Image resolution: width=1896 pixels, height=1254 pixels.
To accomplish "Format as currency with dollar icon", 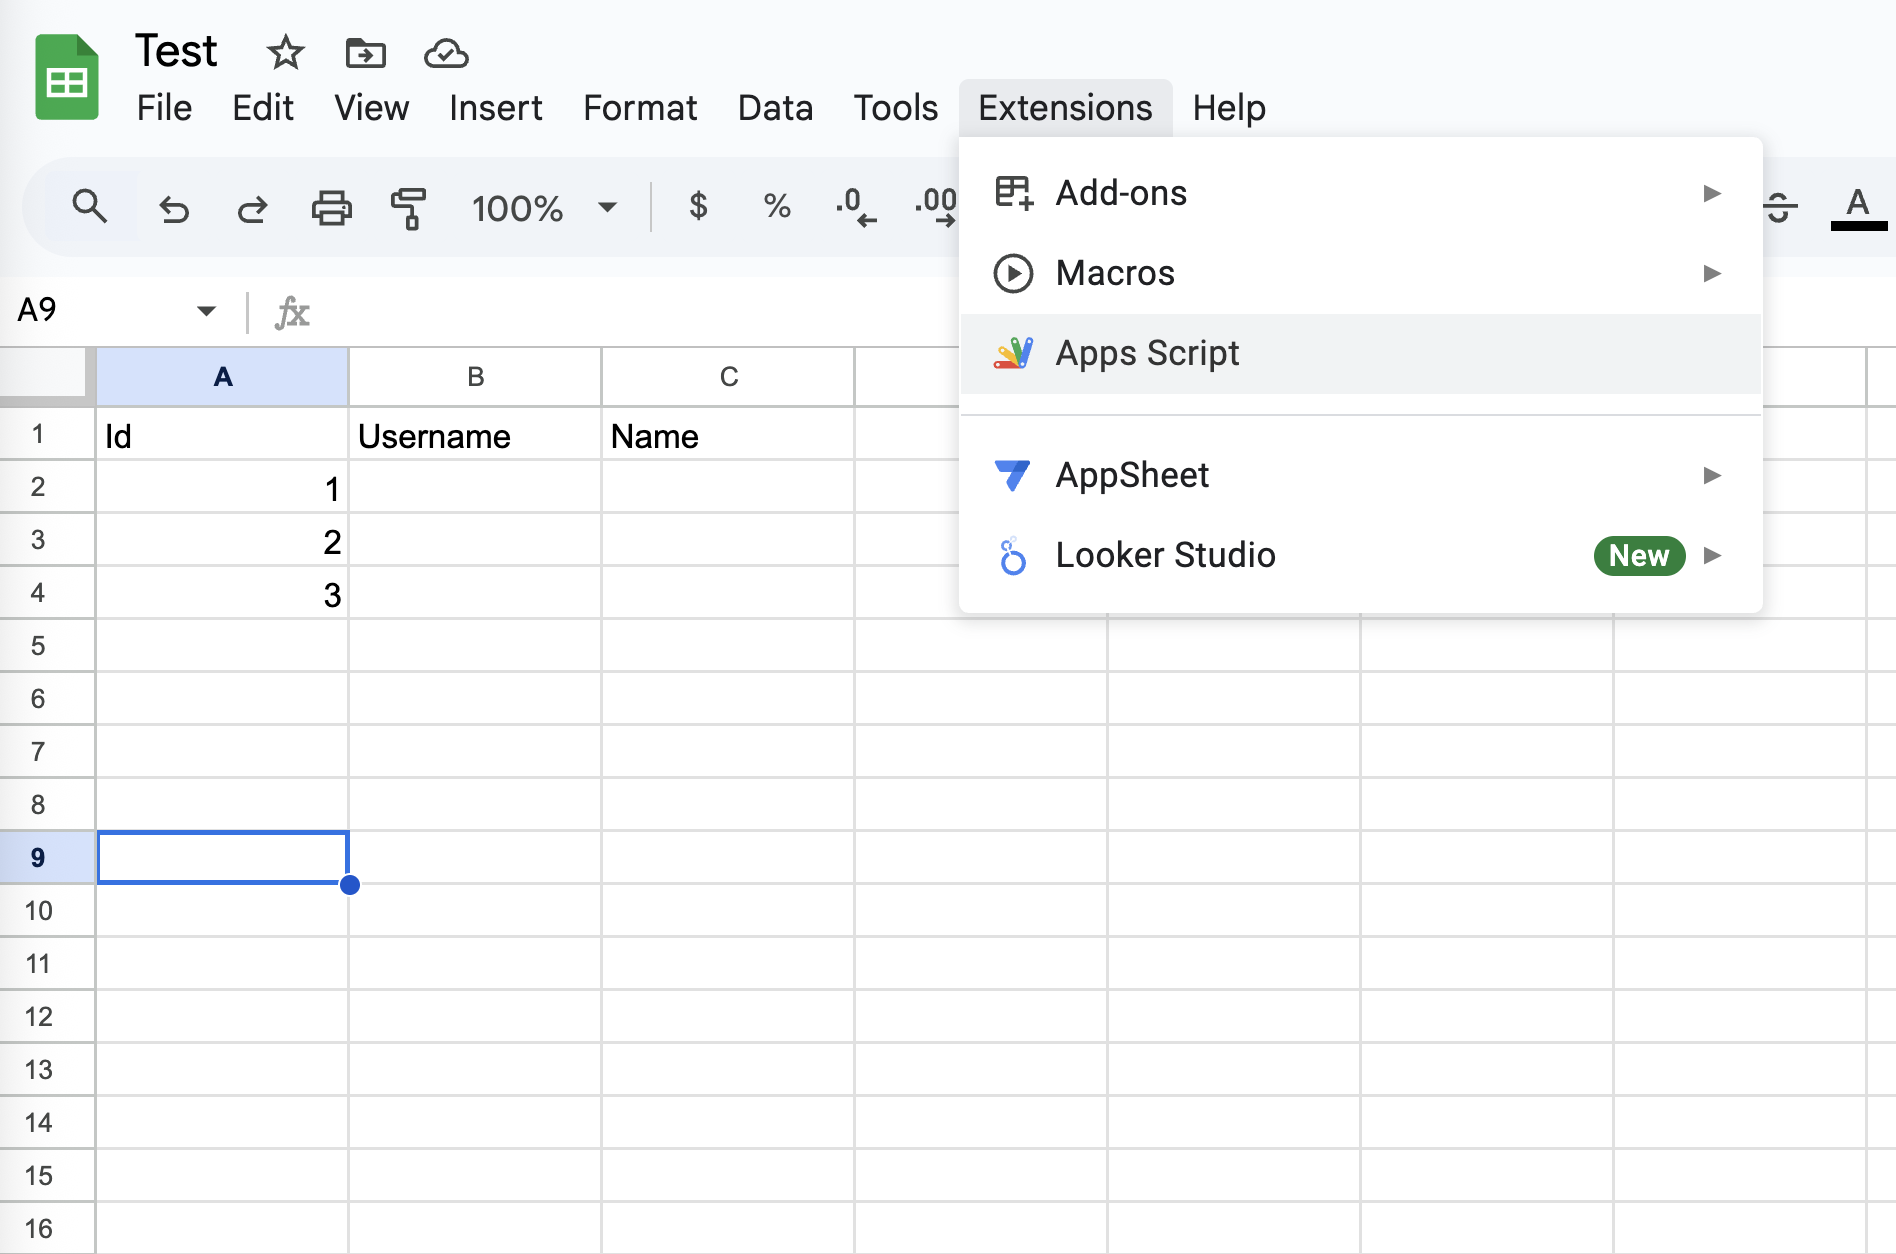I will (x=698, y=206).
